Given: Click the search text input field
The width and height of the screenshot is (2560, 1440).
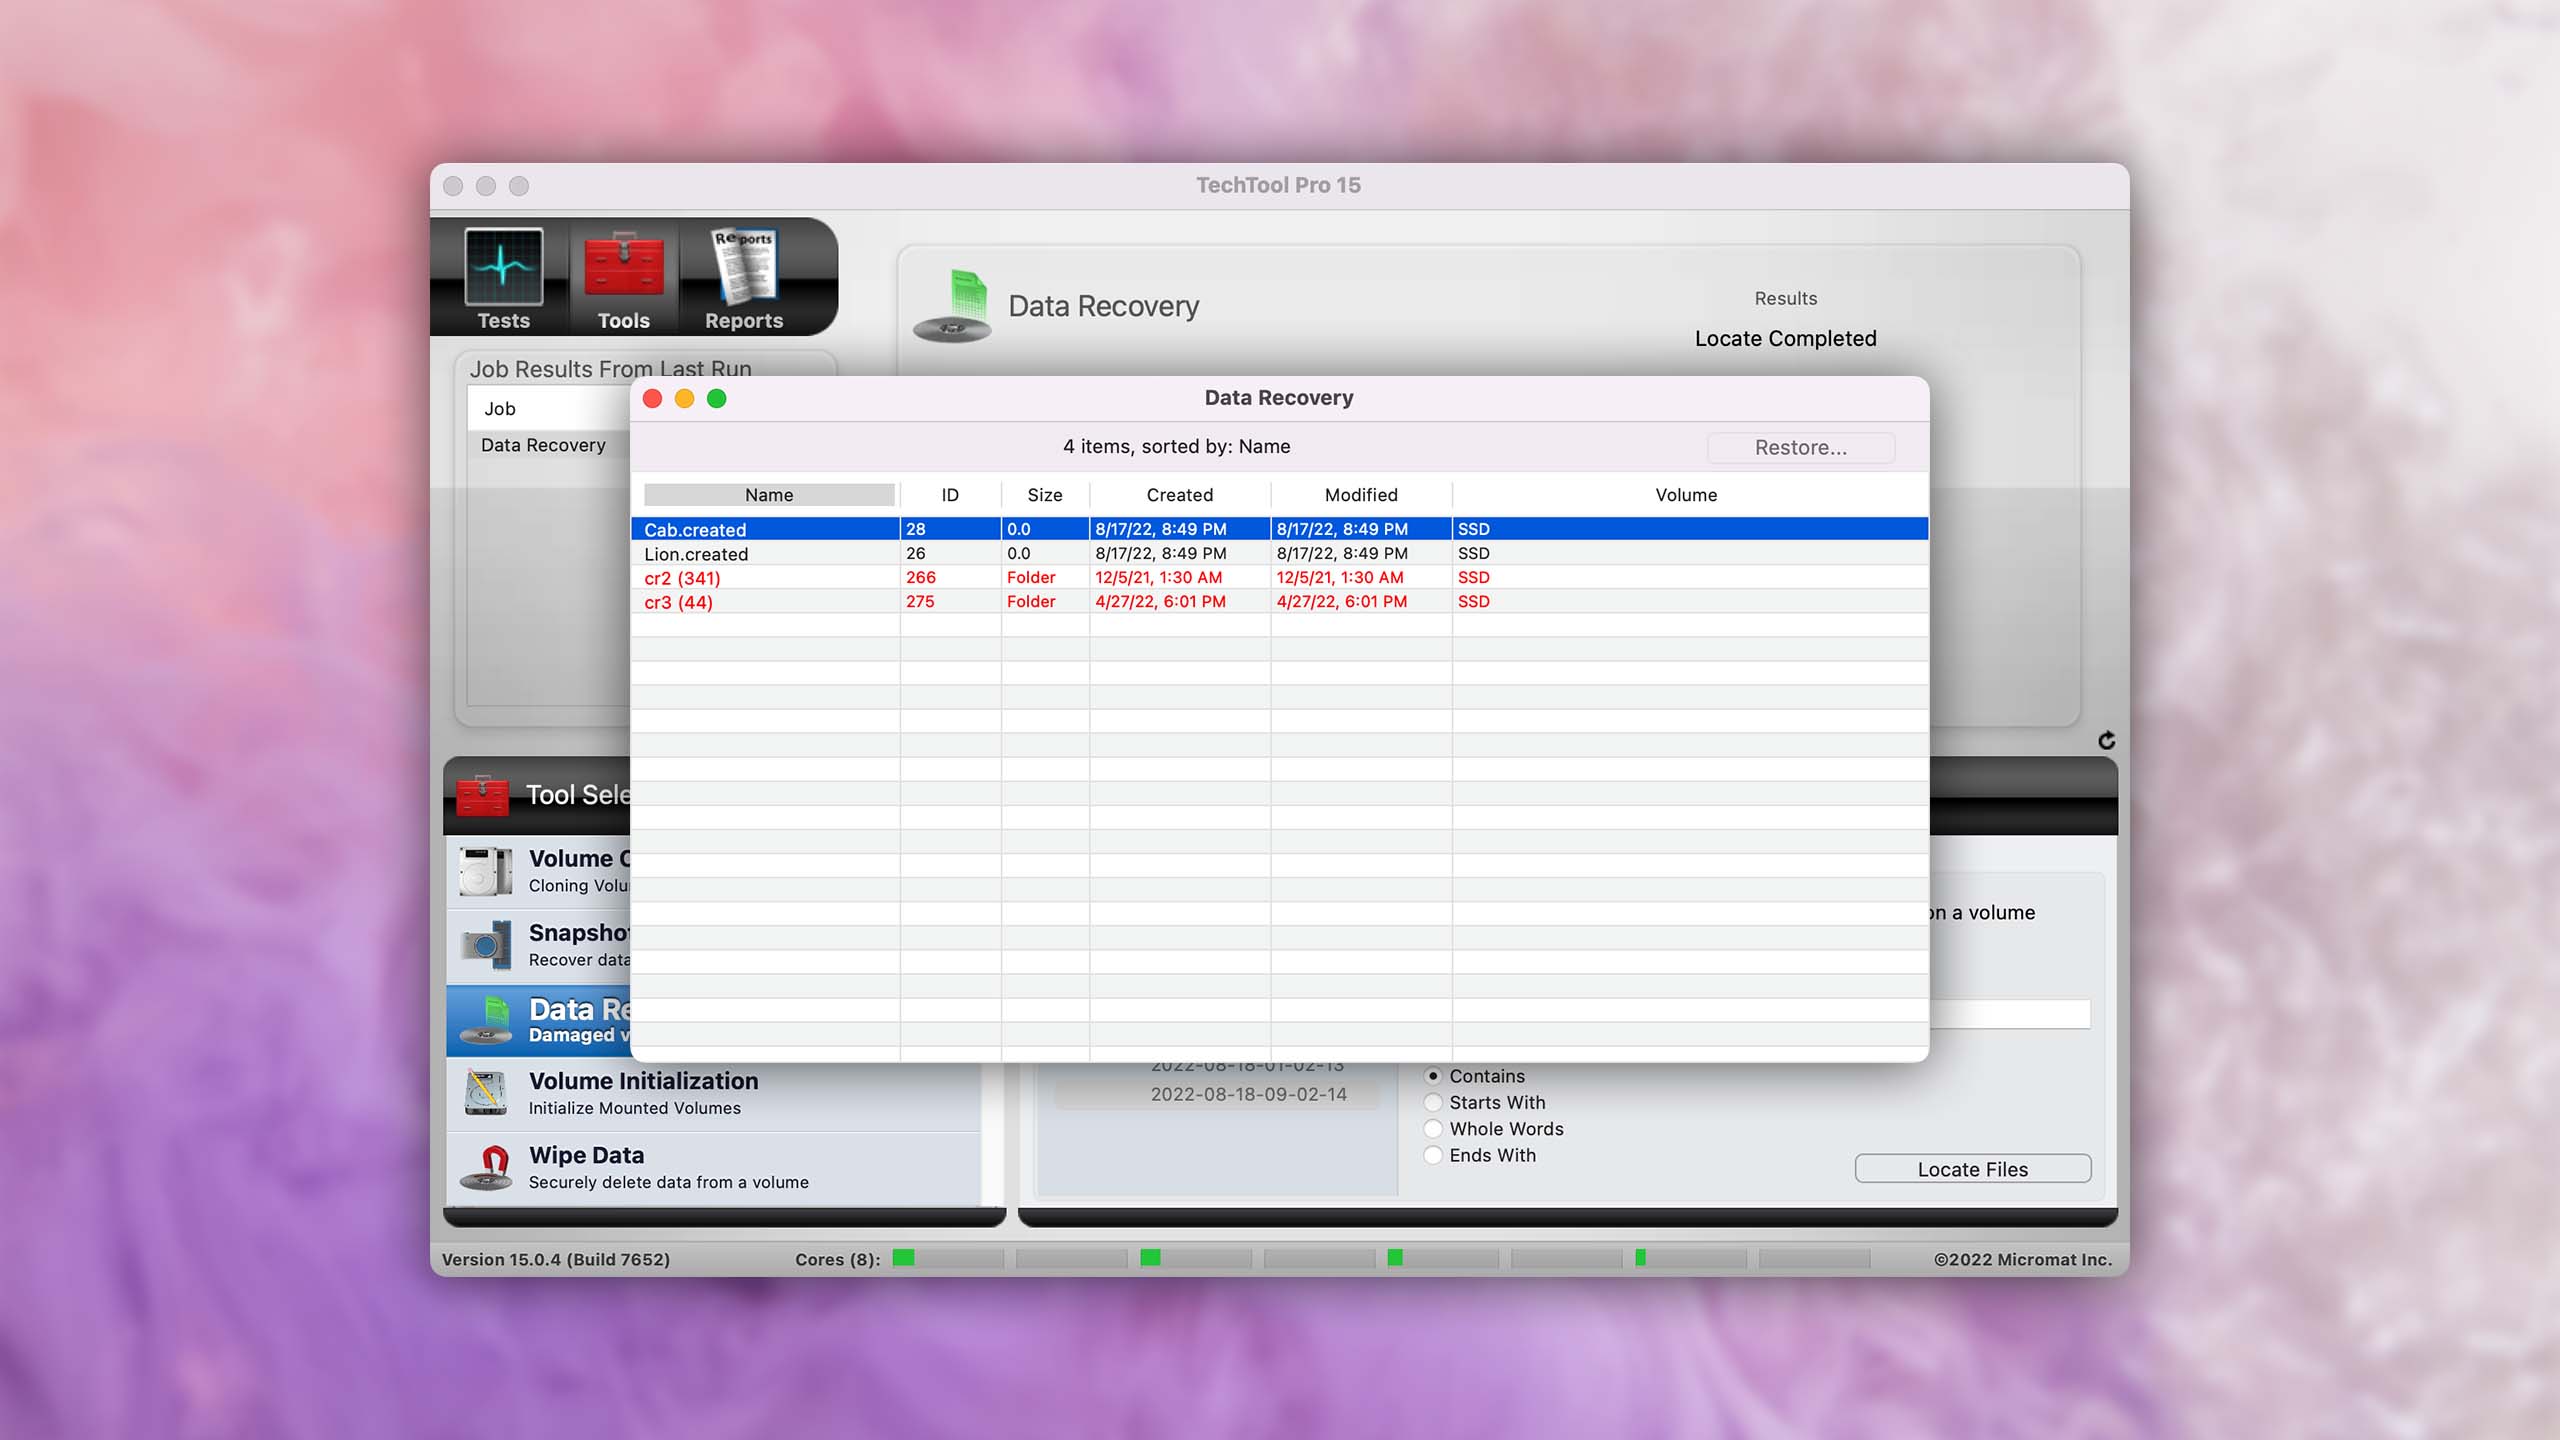Looking at the screenshot, I should click(x=2010, y=1014).
